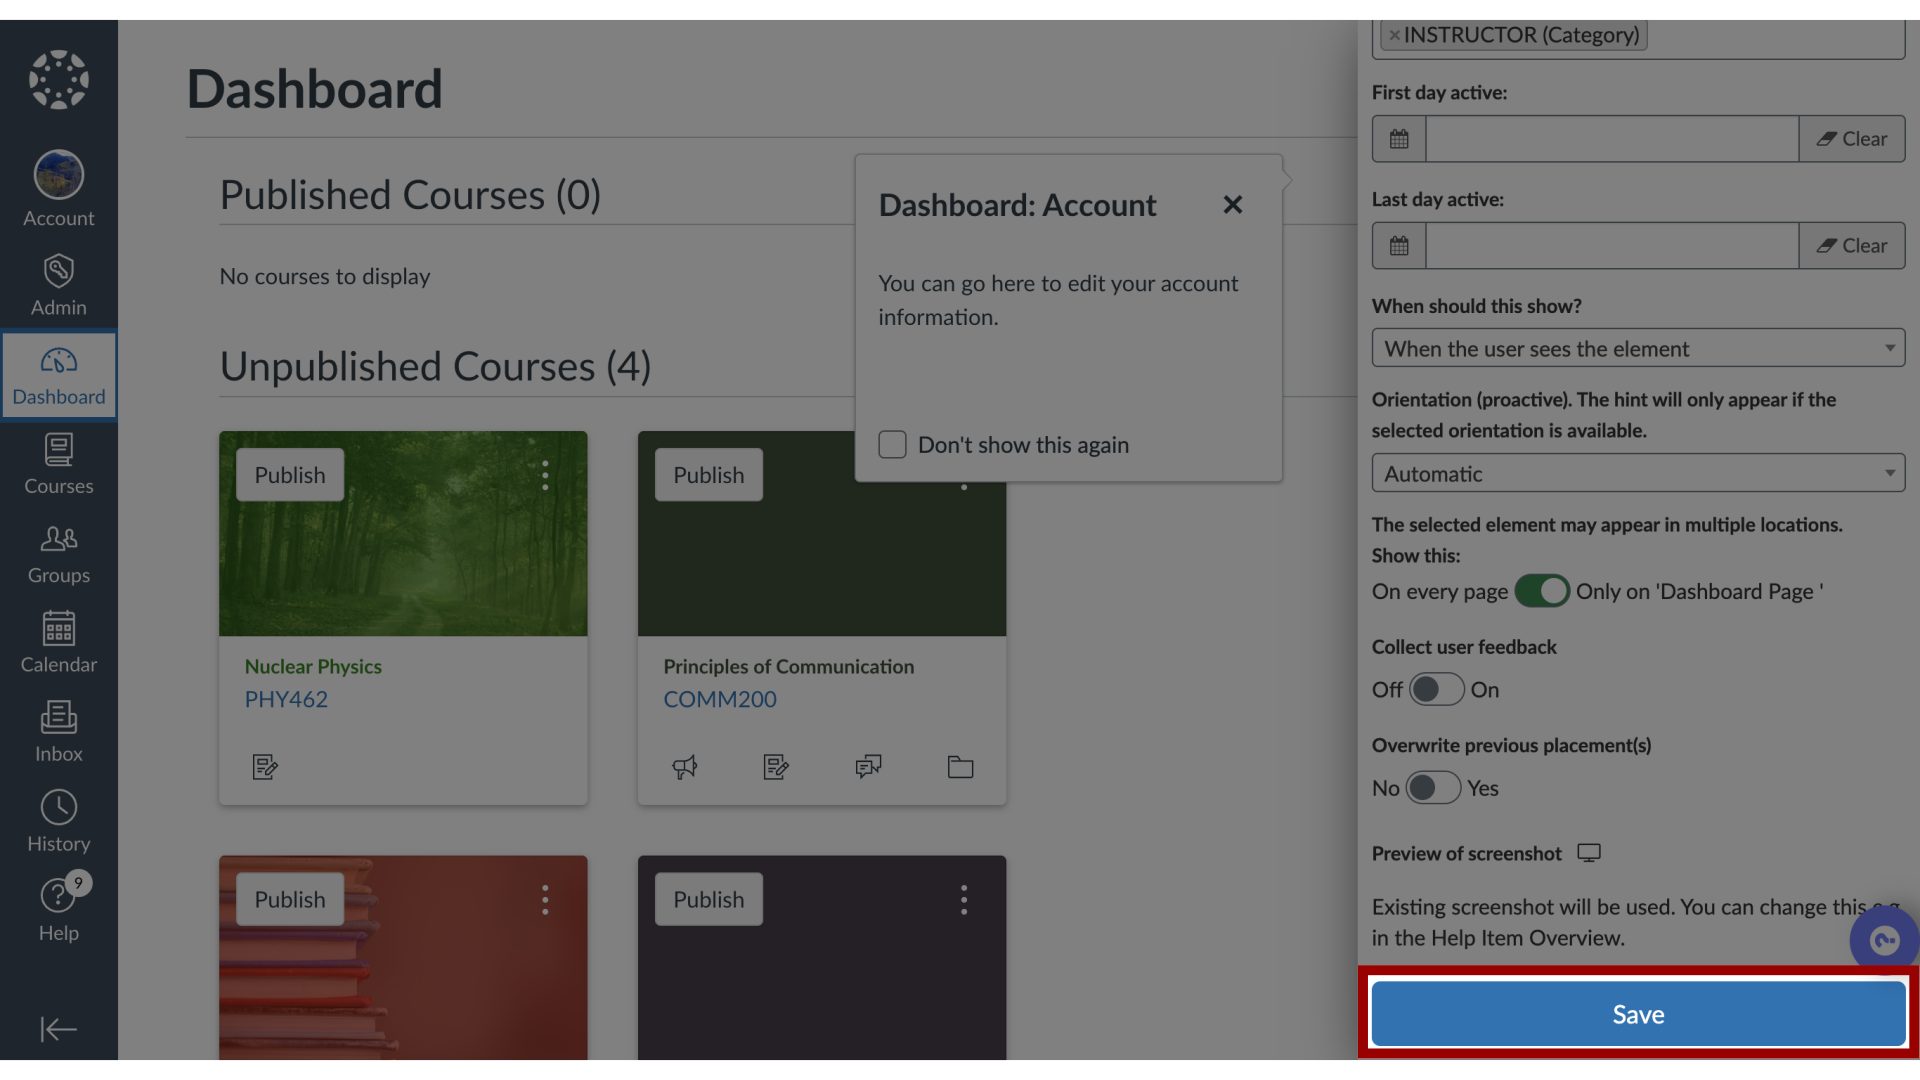Open Nuclear Physics course title link
This screenshot has height=1080, width=1920.
coord(313,666)
